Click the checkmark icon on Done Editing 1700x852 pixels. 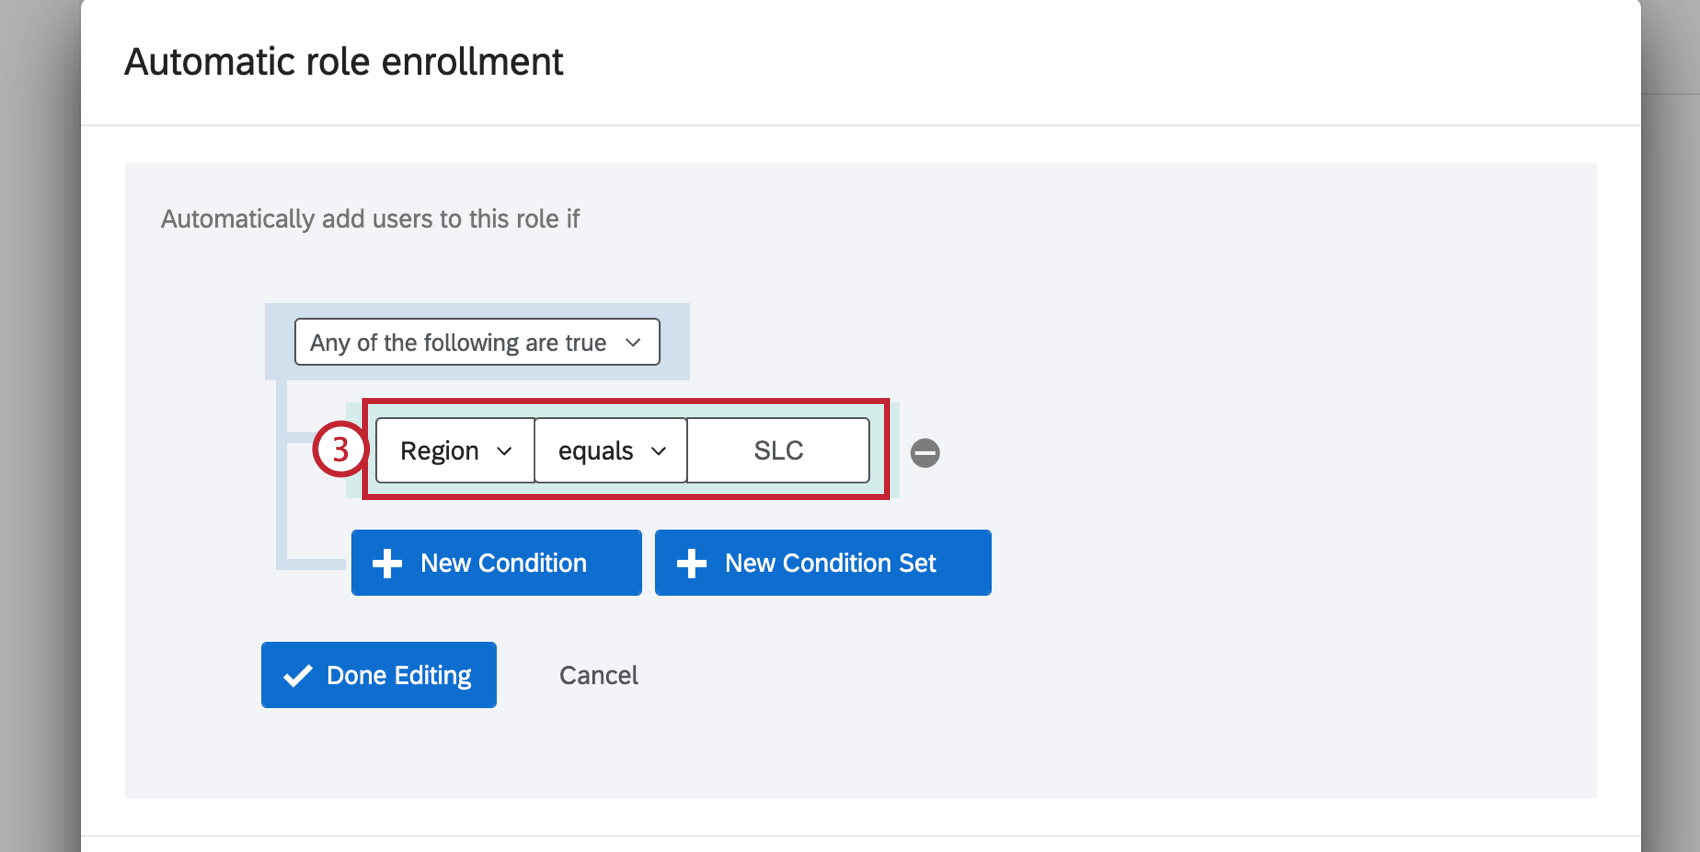(x=297, y=676)
